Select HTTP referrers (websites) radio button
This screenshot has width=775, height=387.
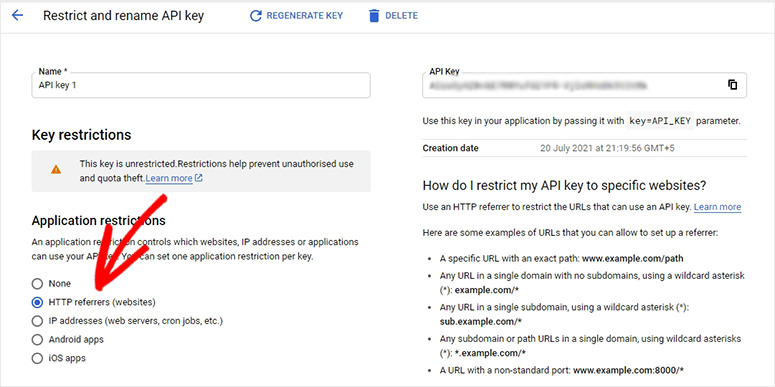click(x=37, y=302)
